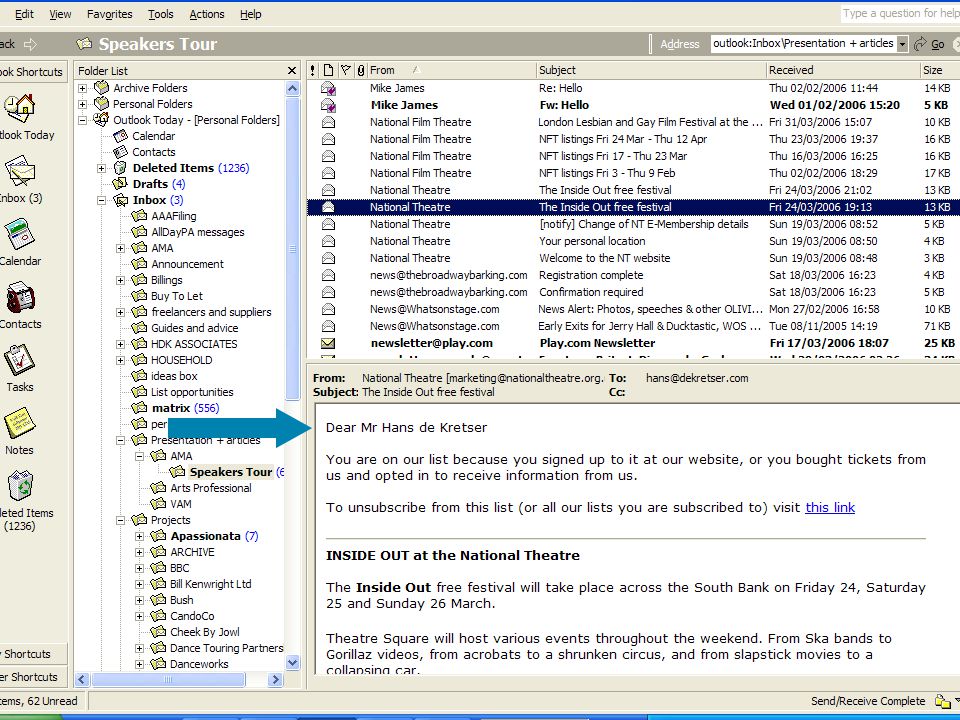Select the AllDayPA messages folder
The height and width of the screenshot is (720, 960).
click(197, 232)
